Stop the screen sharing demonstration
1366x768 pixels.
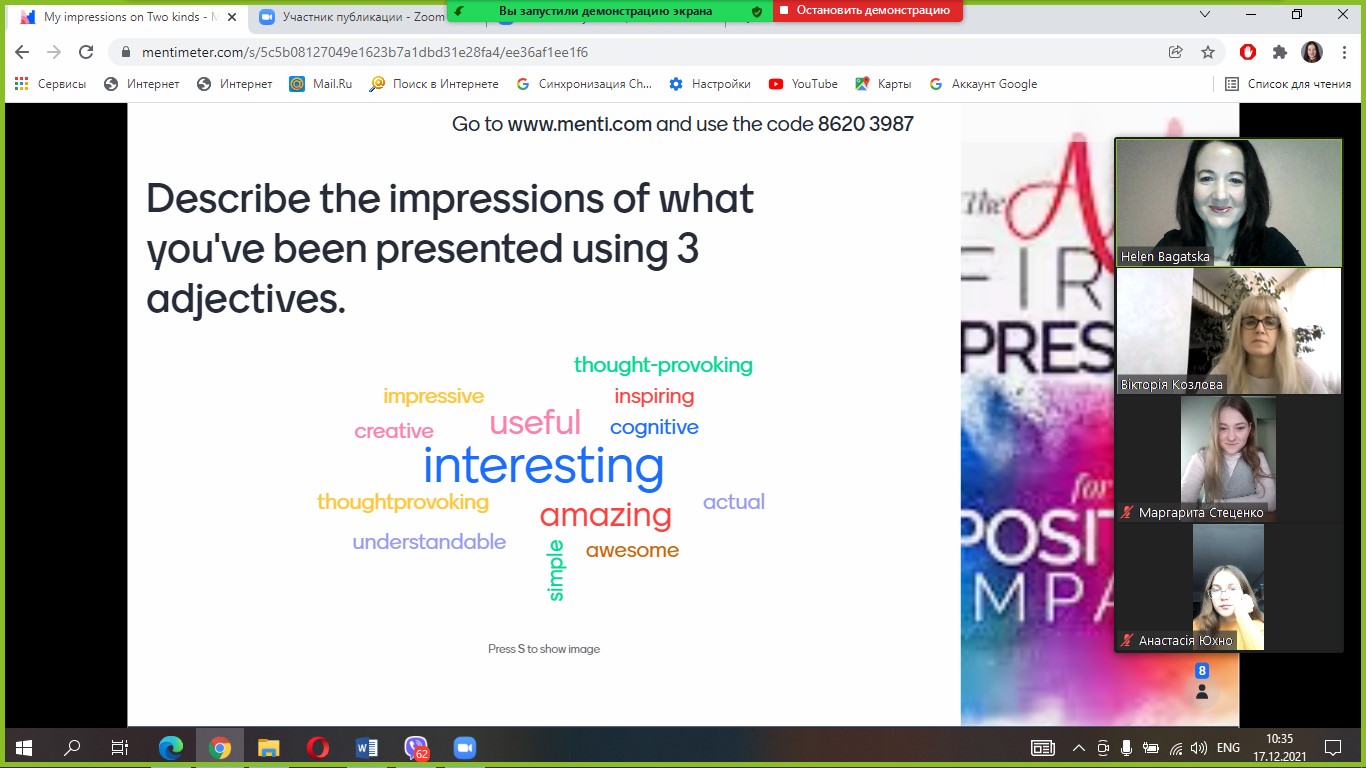tap(867, 10)
